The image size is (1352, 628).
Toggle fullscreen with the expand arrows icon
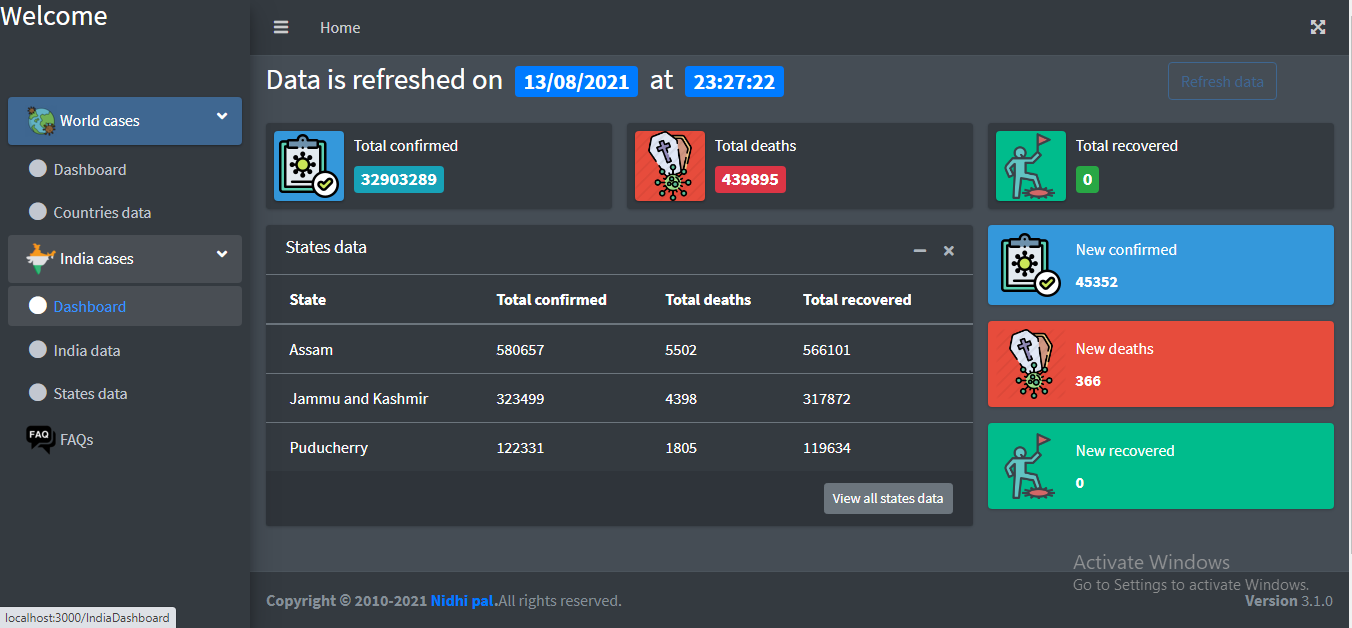1318,28
